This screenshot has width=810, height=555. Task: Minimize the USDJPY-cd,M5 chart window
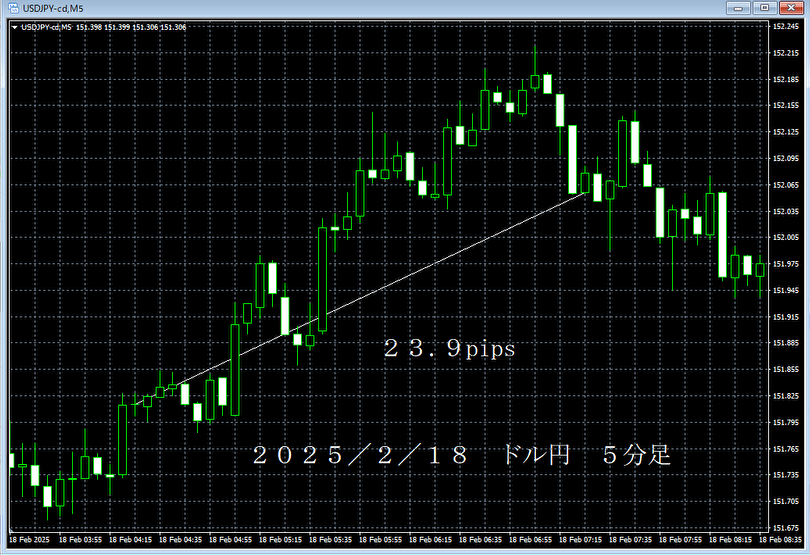(738, 8)
